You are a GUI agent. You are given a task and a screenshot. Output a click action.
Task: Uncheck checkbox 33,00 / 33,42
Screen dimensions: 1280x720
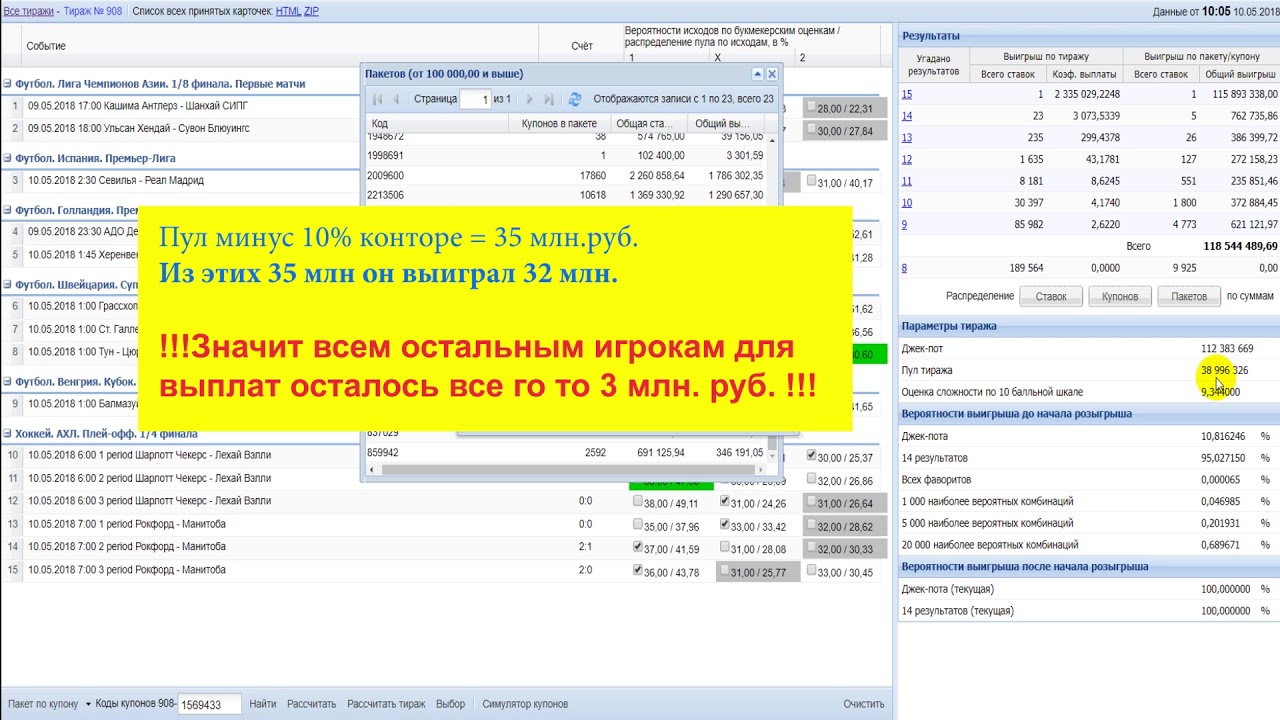point(725,525)
